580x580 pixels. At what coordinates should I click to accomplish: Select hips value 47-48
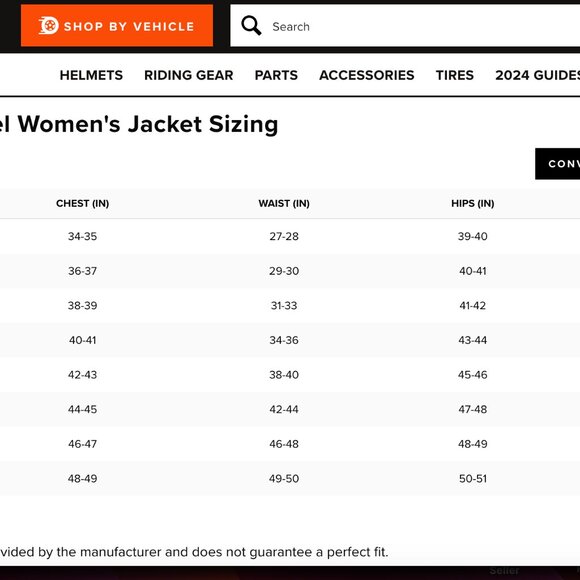point(473,409)
